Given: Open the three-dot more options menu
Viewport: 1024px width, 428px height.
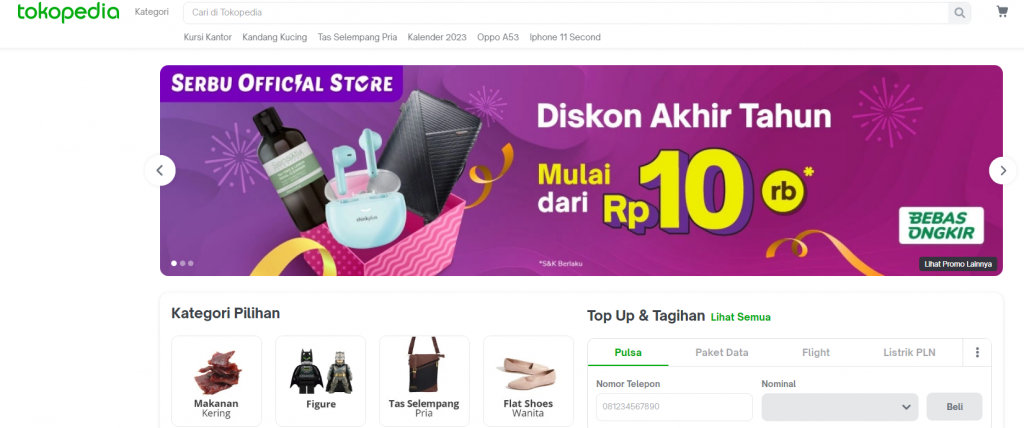Looking at the screenshot, I should (x=977, y=352).
